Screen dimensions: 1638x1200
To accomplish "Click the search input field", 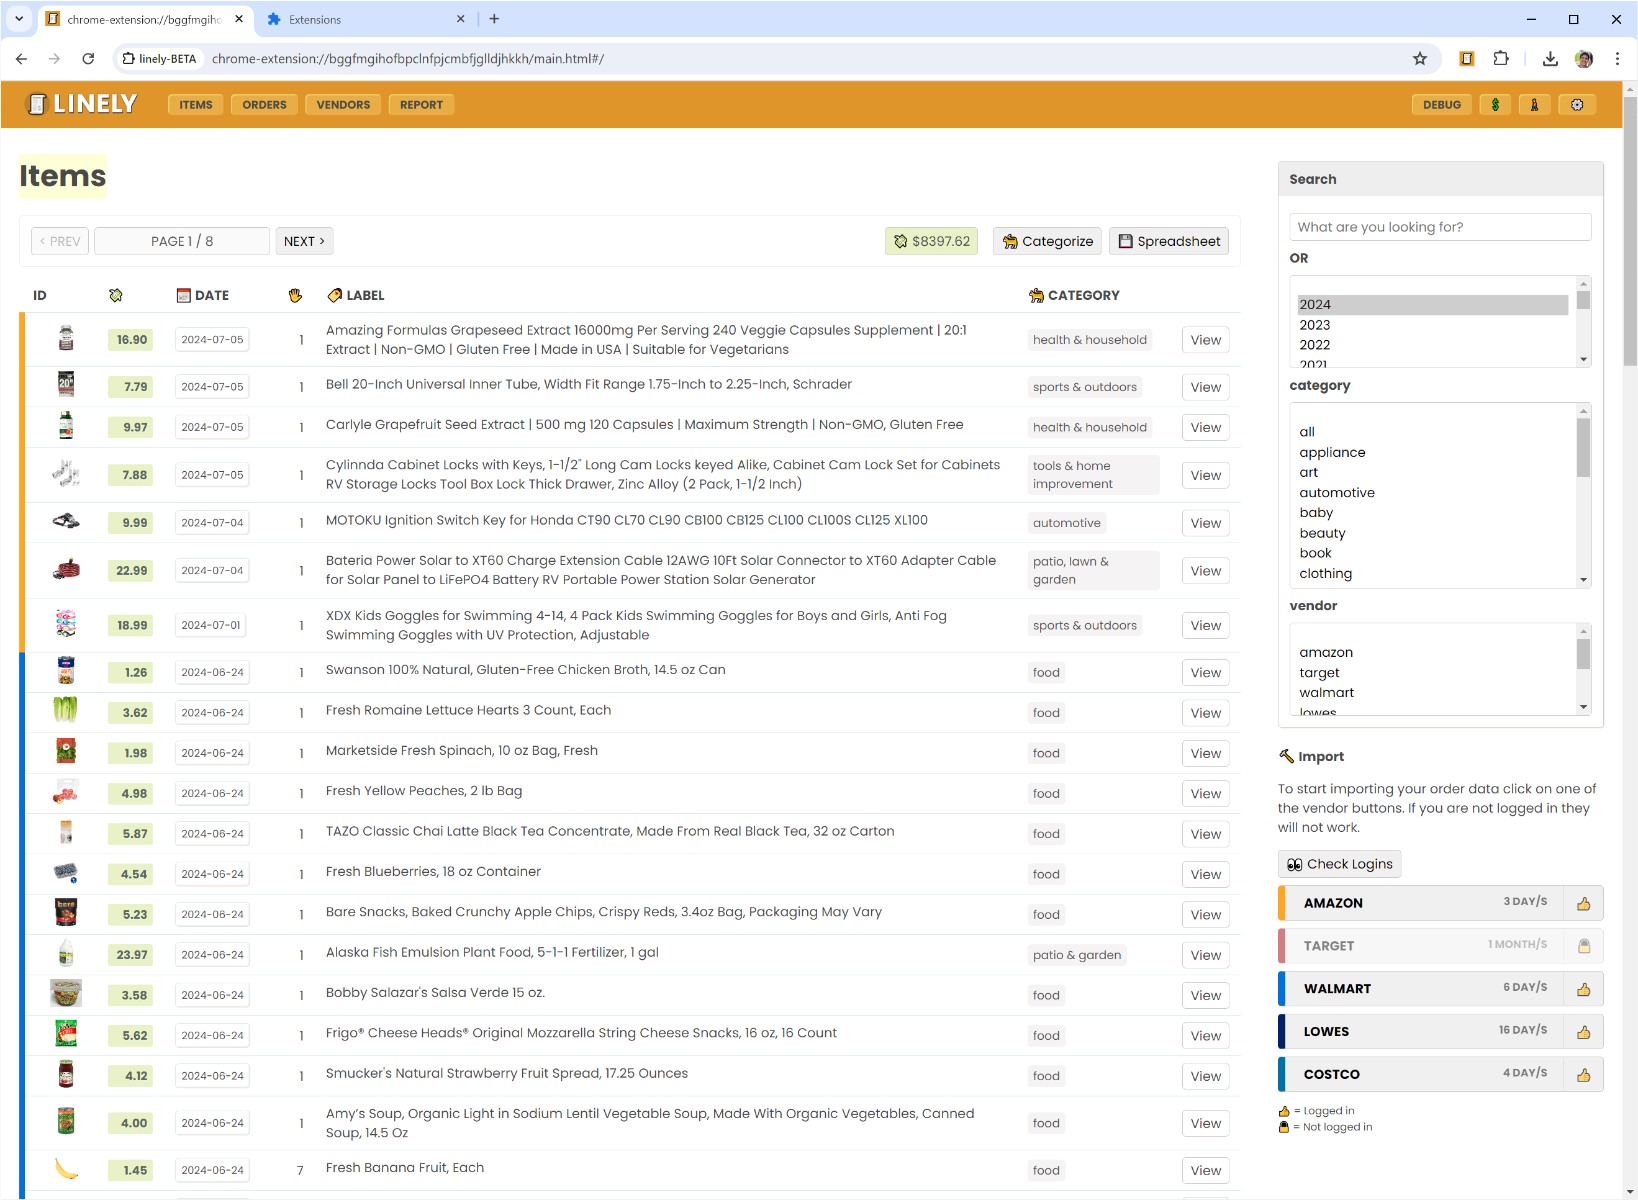I will point(1439,227).
